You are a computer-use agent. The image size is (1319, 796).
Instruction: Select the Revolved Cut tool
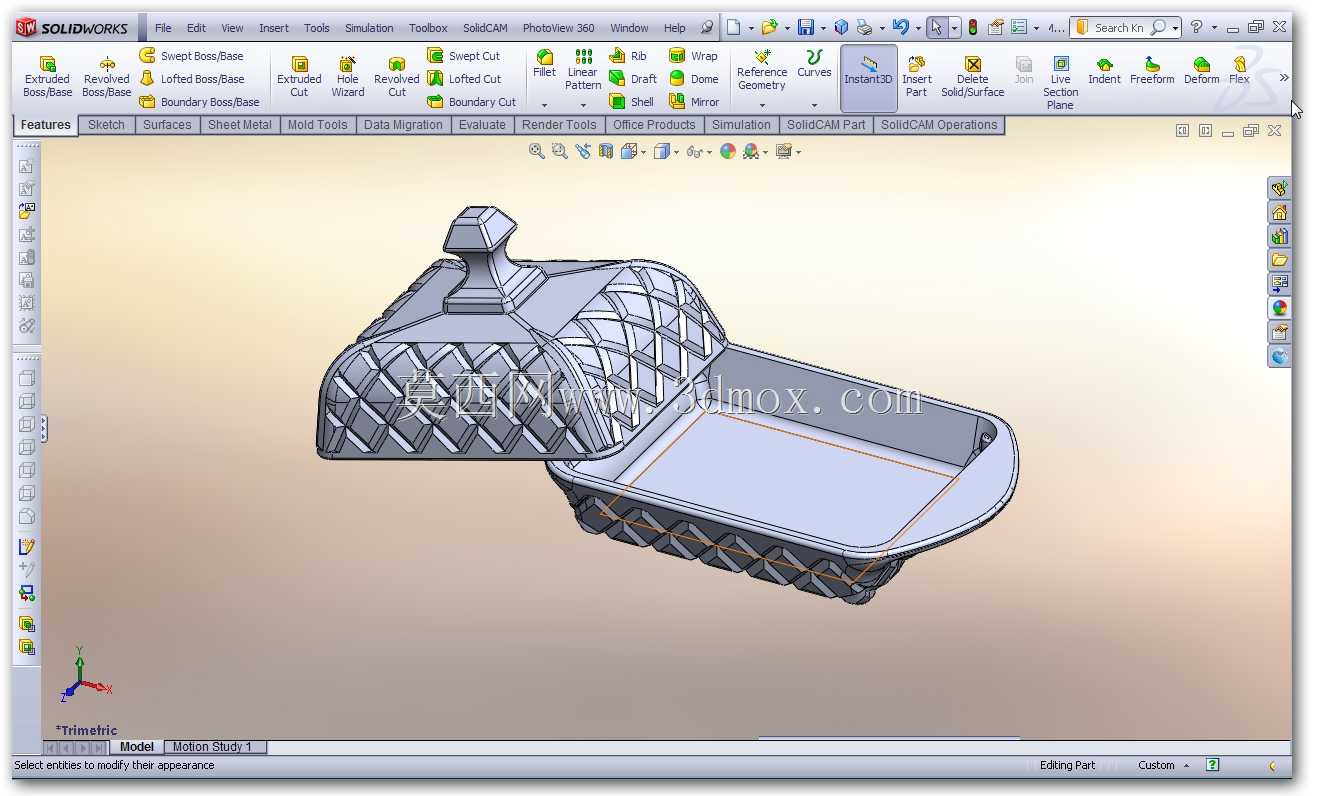[396, 75]
